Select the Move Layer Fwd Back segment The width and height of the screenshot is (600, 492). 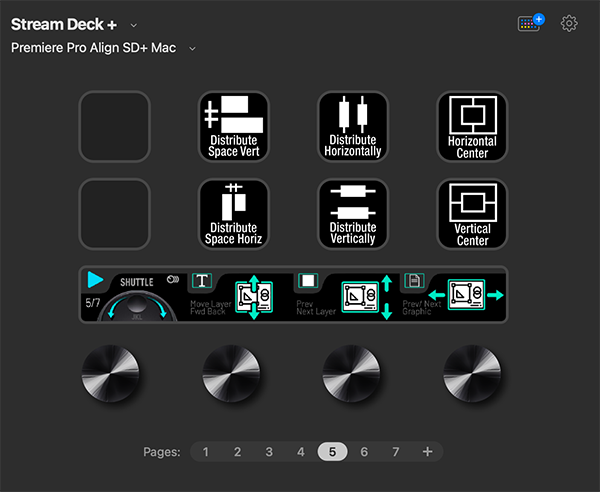(x=240, y=295)
